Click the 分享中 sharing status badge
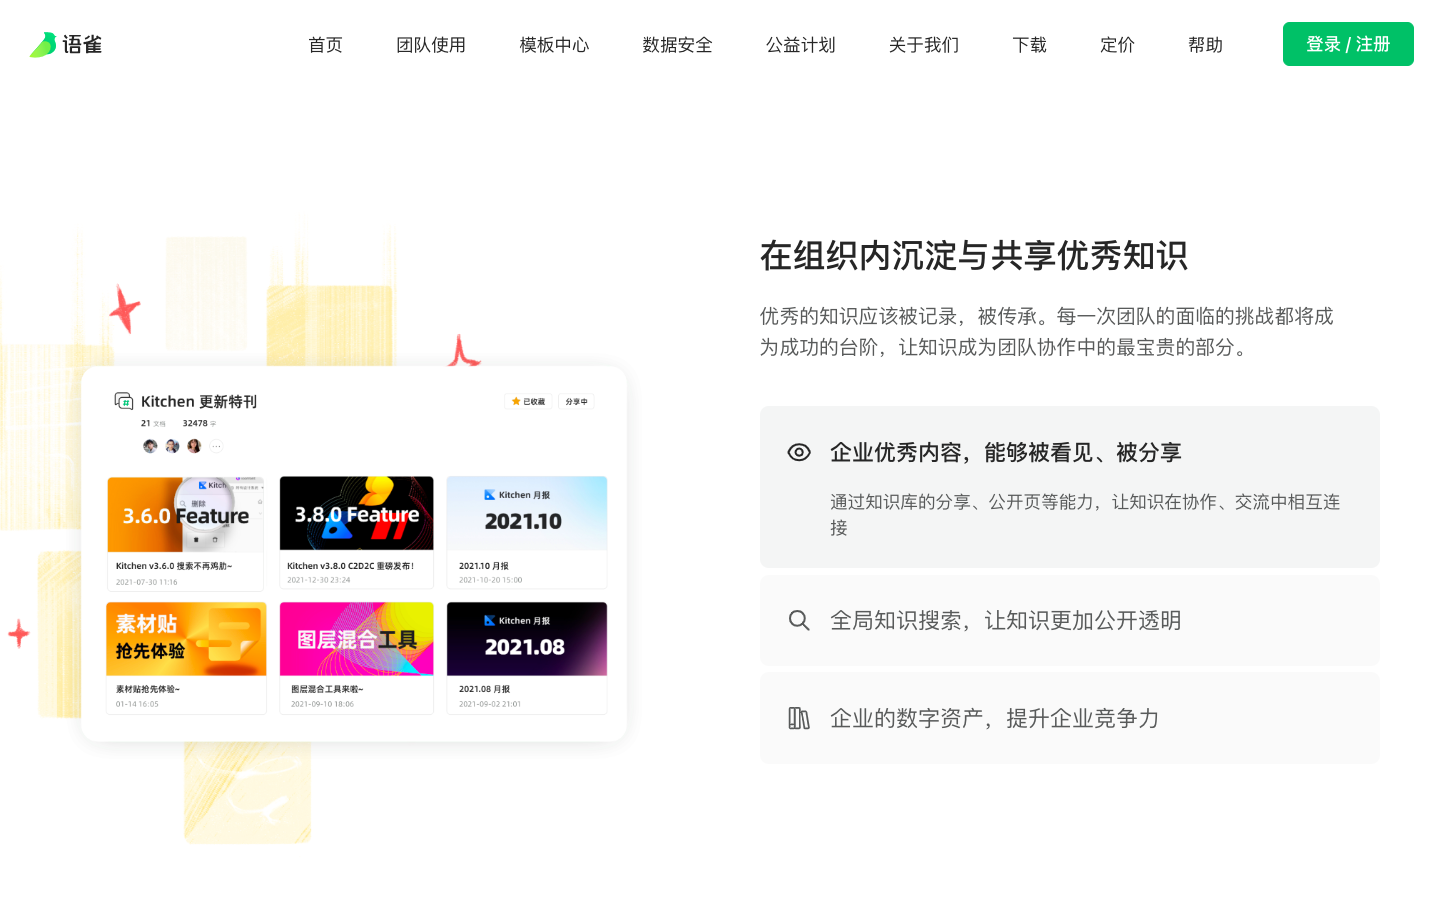 tap(576, 401)
